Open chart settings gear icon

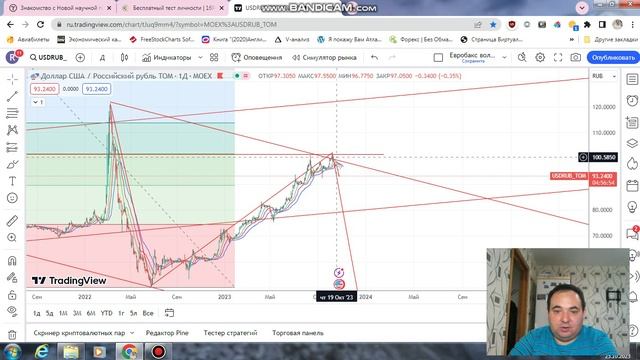(x=540, y=58)
